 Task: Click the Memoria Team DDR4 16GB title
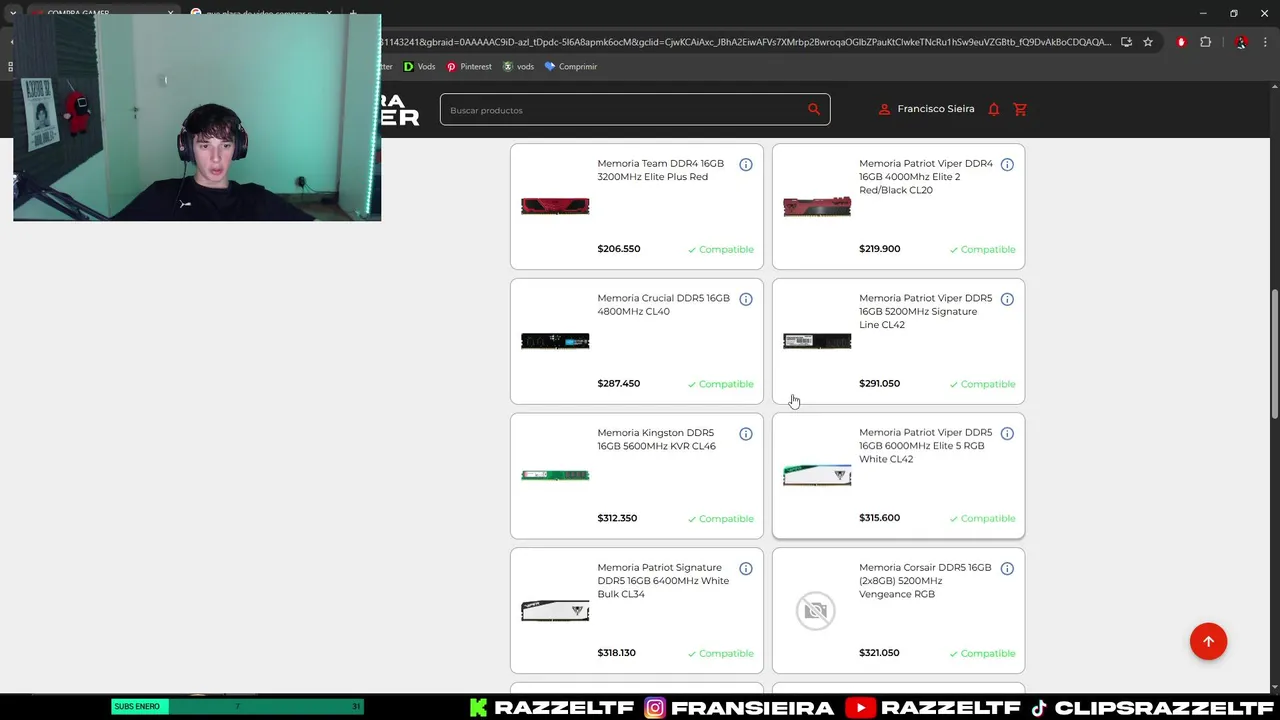click(660, 170)
